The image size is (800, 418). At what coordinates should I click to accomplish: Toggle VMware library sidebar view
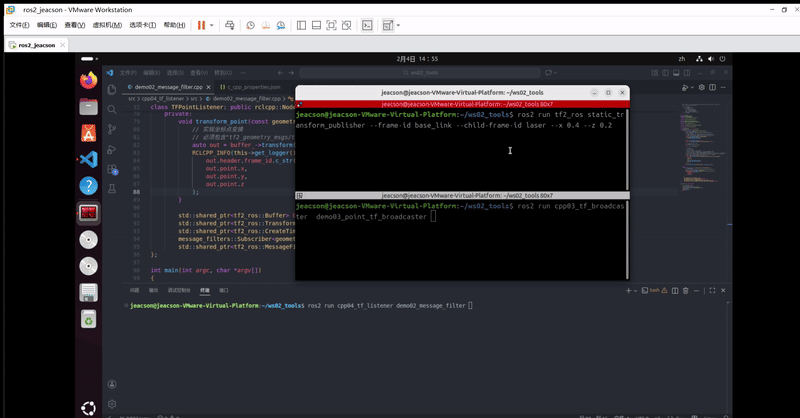(x=302, y=25)
